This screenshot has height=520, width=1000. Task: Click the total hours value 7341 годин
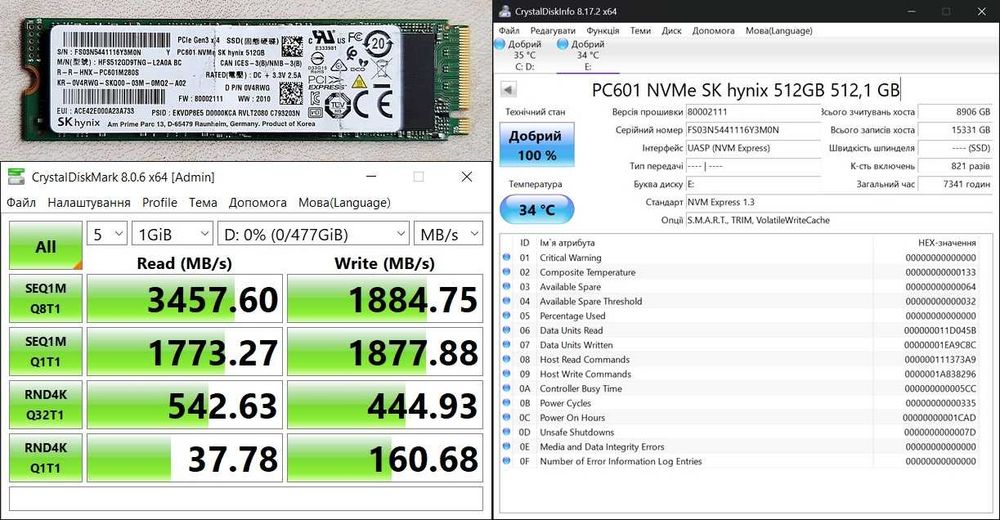click(955, 184)
